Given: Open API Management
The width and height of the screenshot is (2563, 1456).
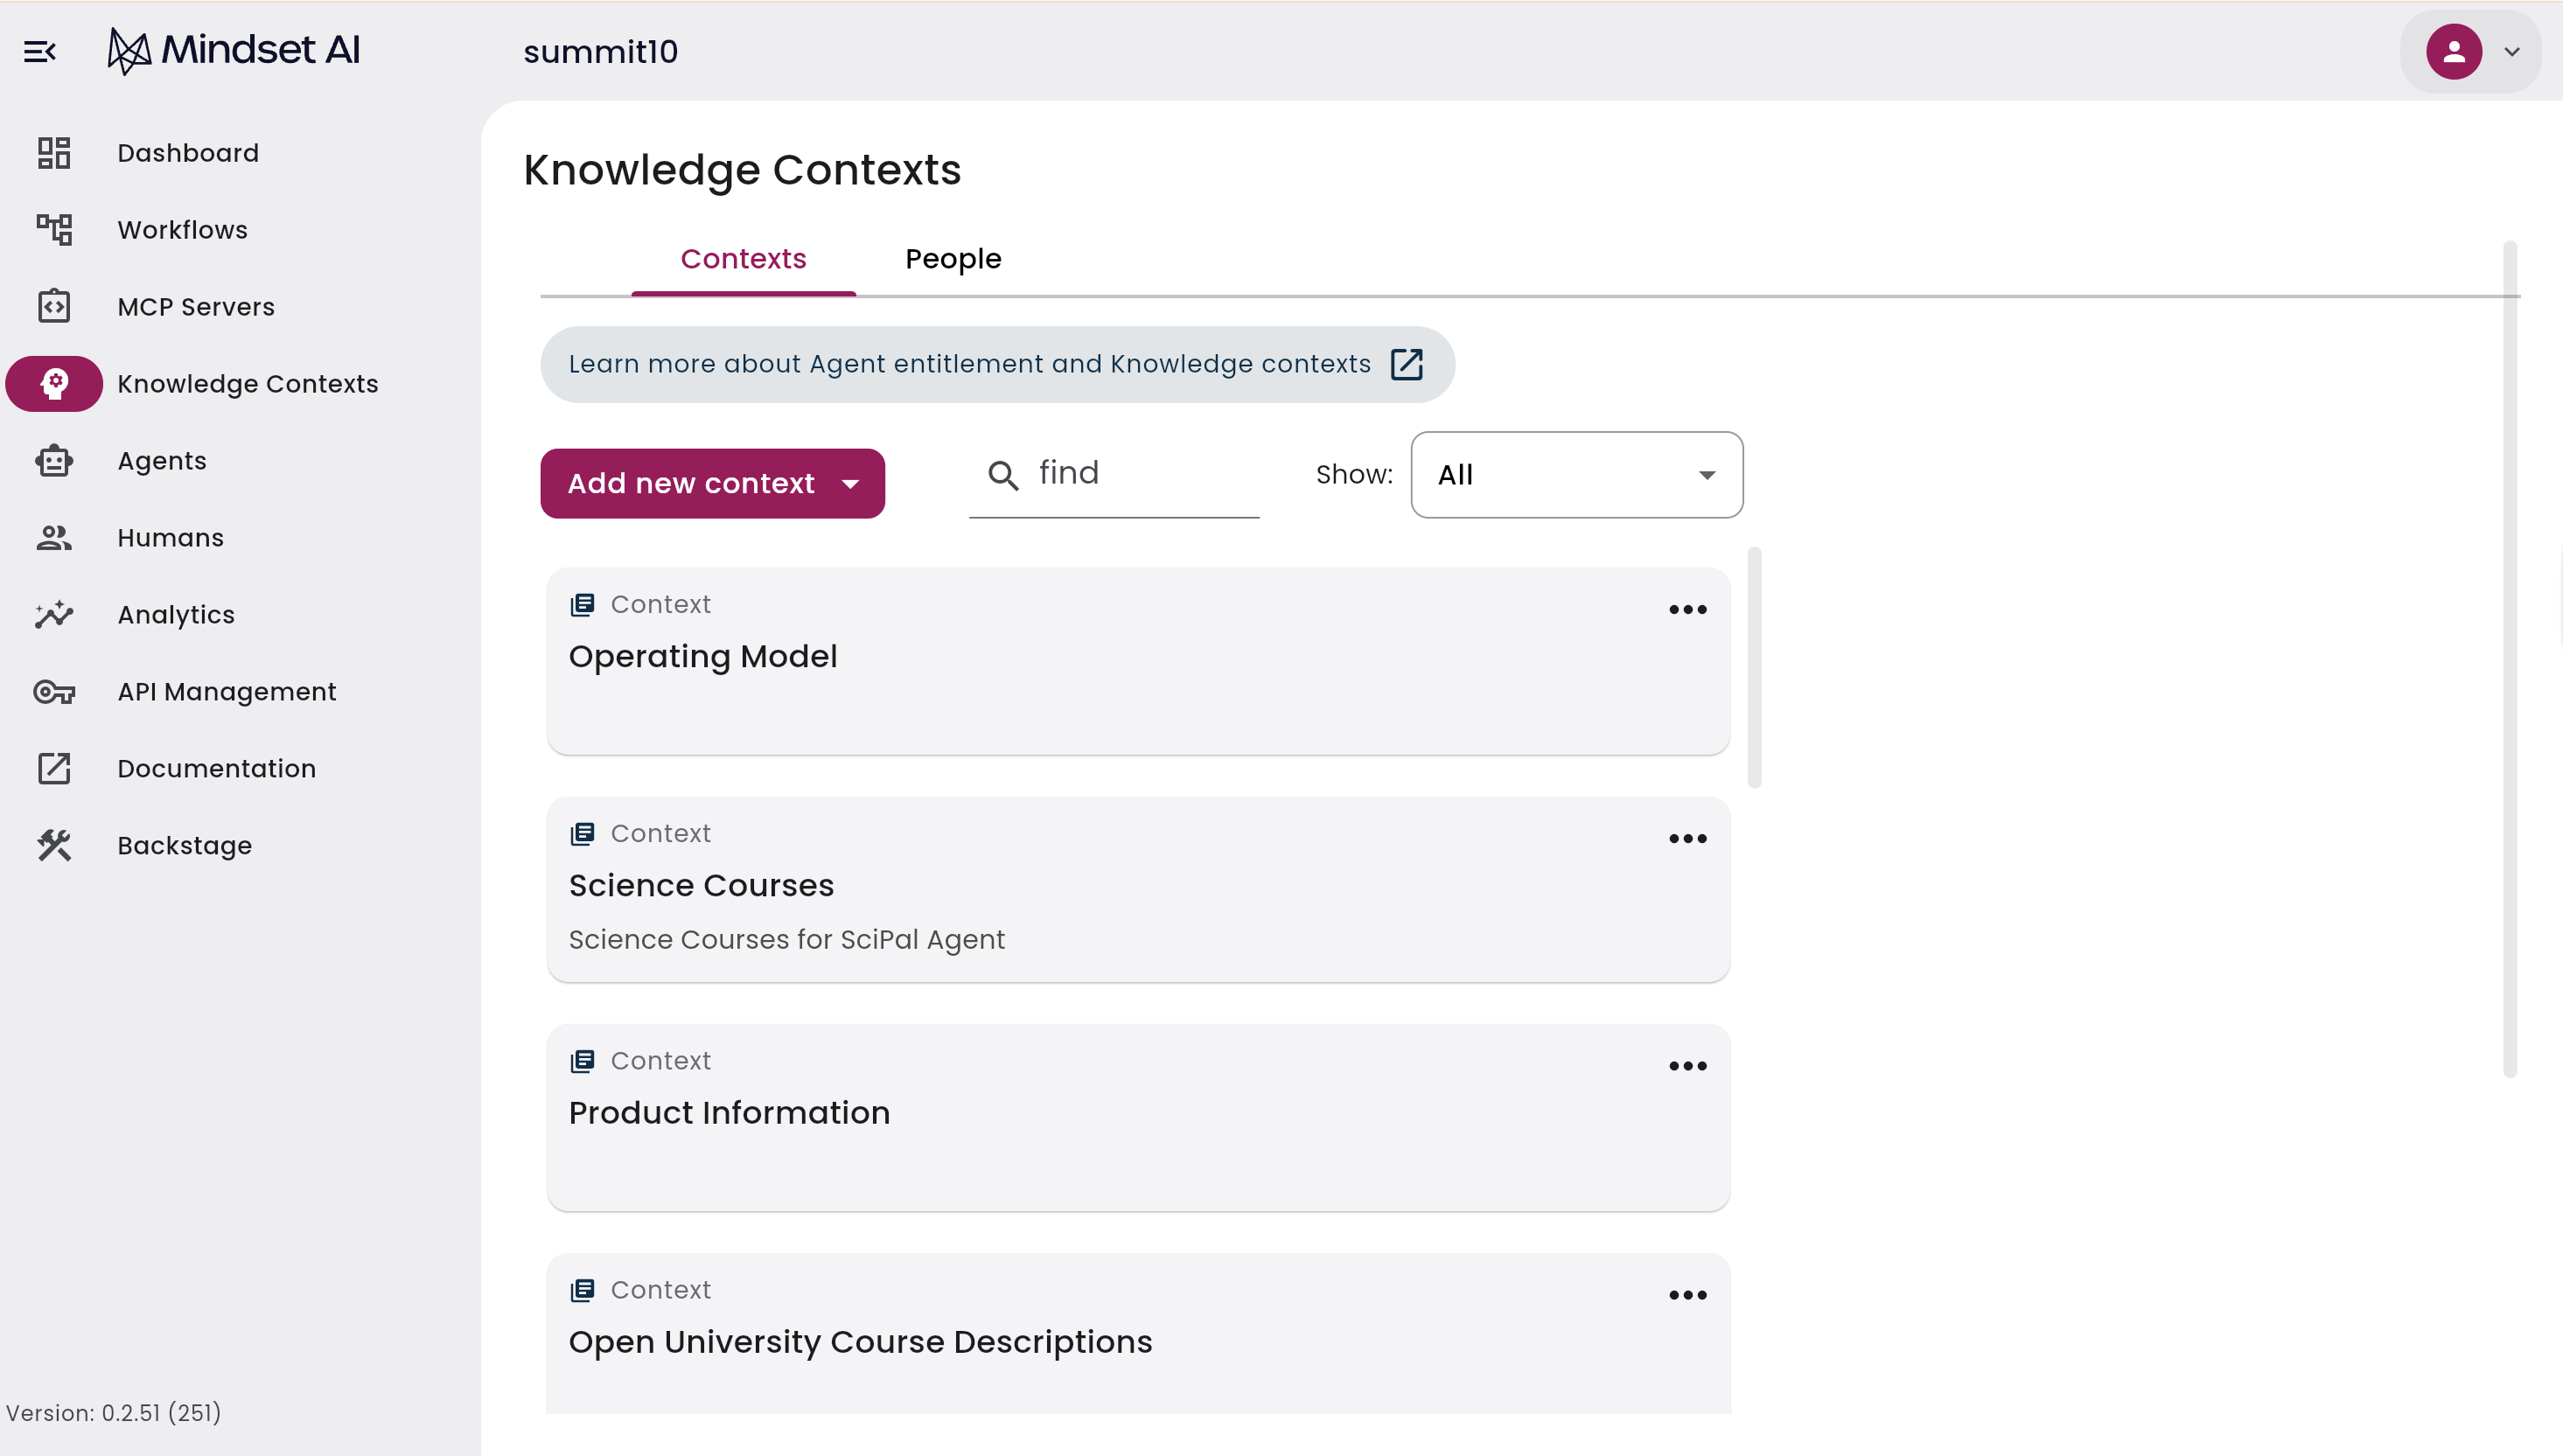Looking at the screenshot, I should pos(227,692).
